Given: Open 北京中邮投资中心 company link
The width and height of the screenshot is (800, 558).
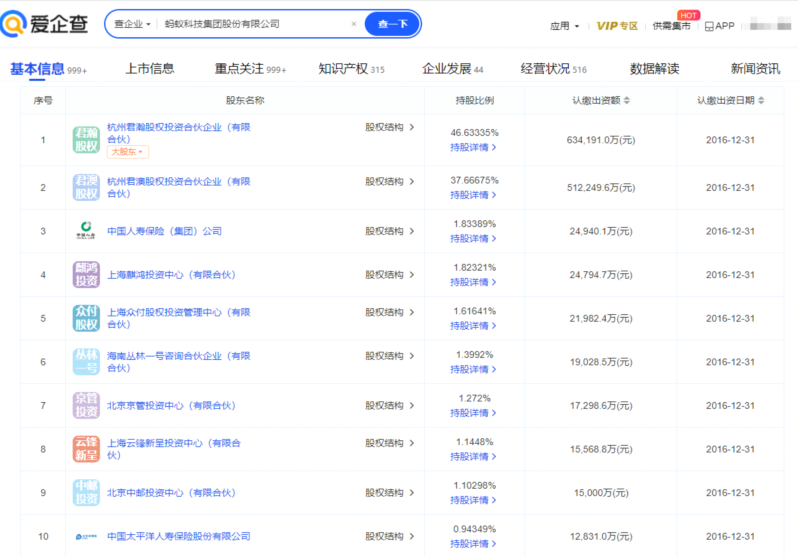Looking at the screenshot, I should [171, 493].
